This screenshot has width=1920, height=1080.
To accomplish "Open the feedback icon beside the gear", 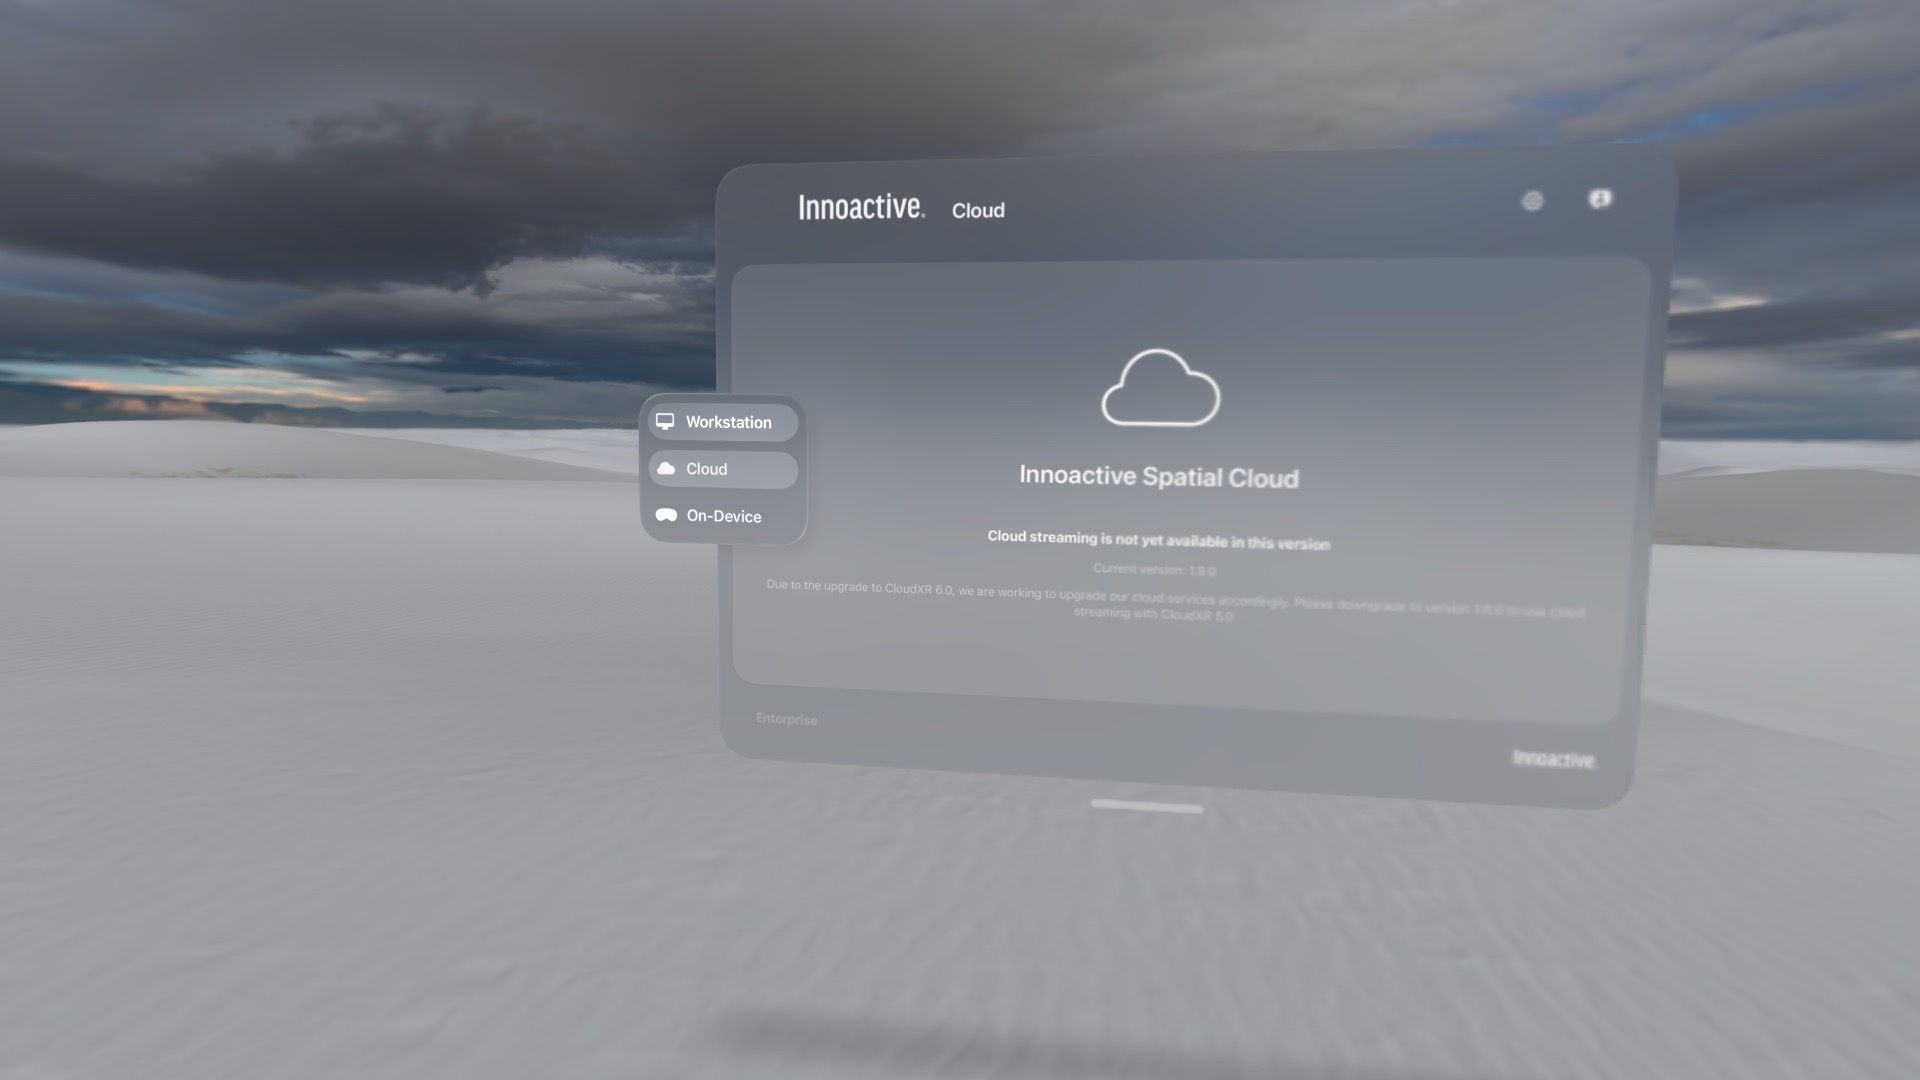I will point(1600,199).
